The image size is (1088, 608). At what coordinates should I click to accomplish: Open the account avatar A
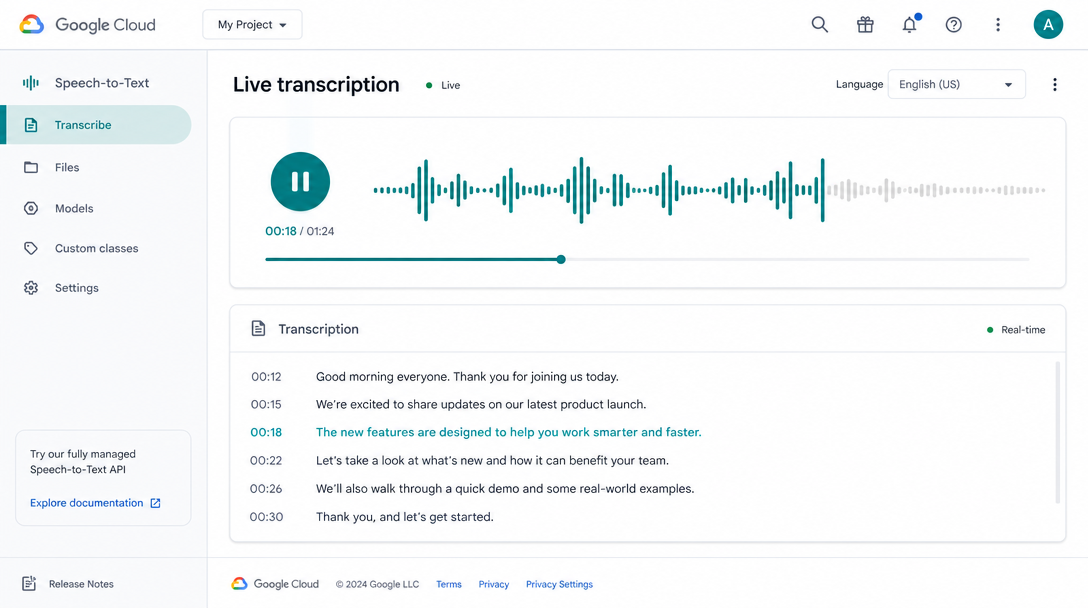[1048, 25]
